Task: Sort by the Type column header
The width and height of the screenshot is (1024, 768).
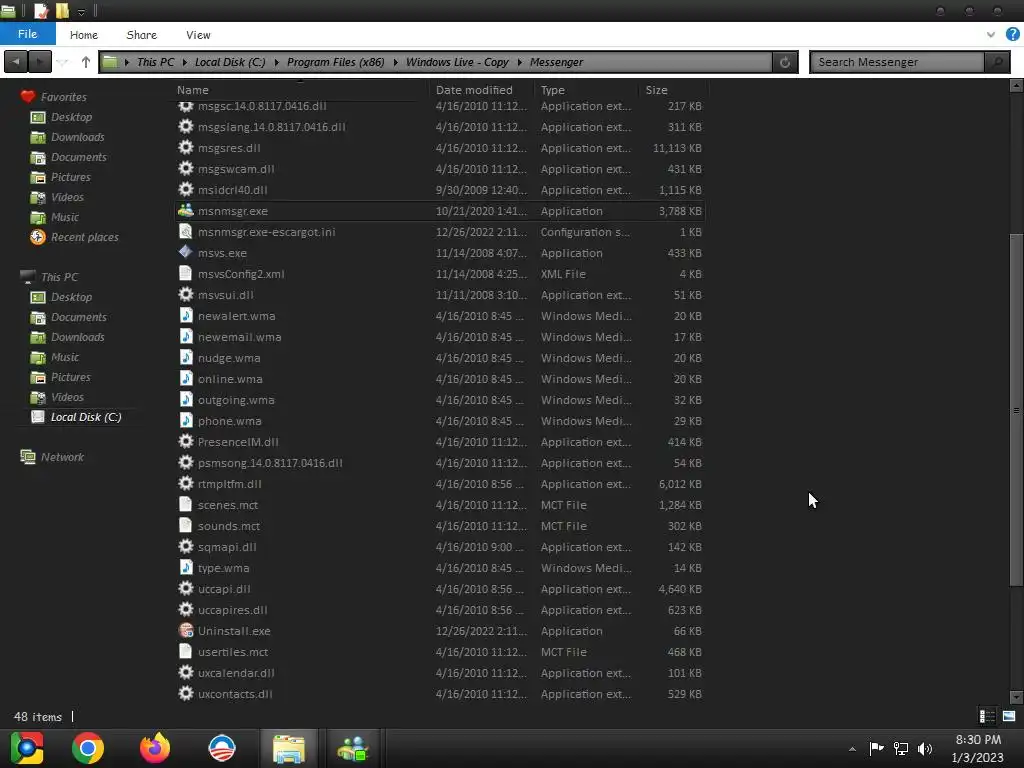Action: tap(552, 90)
